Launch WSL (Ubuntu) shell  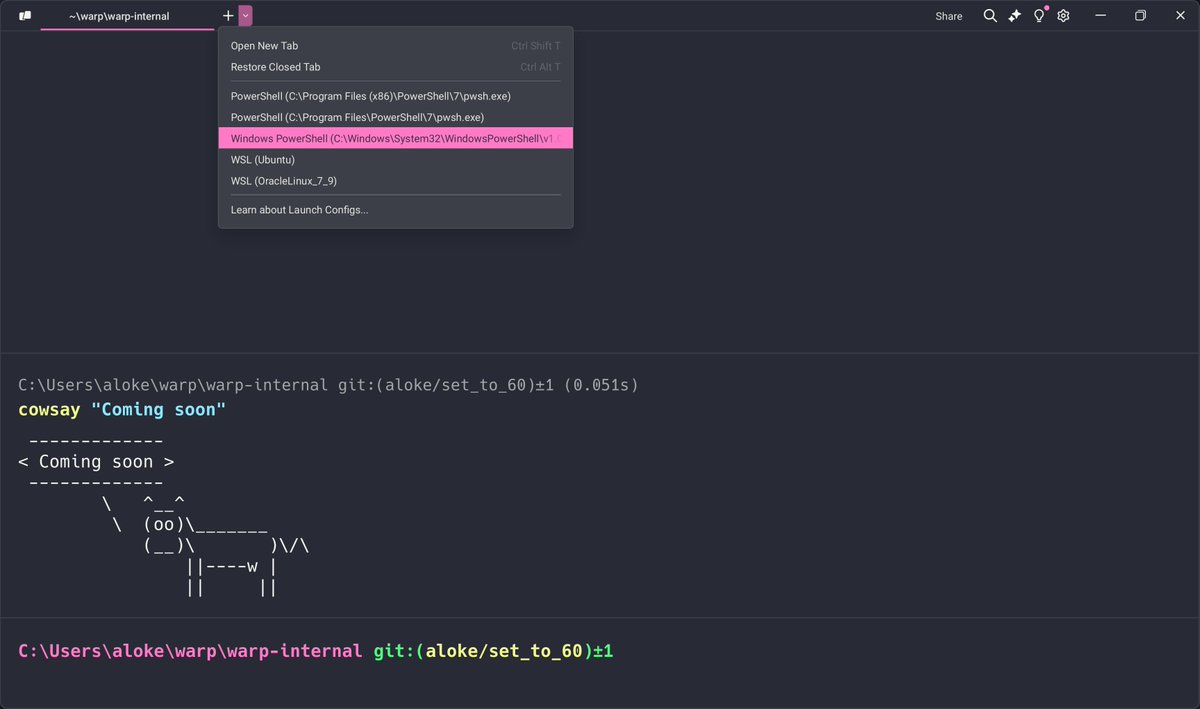tap(396, 160)
